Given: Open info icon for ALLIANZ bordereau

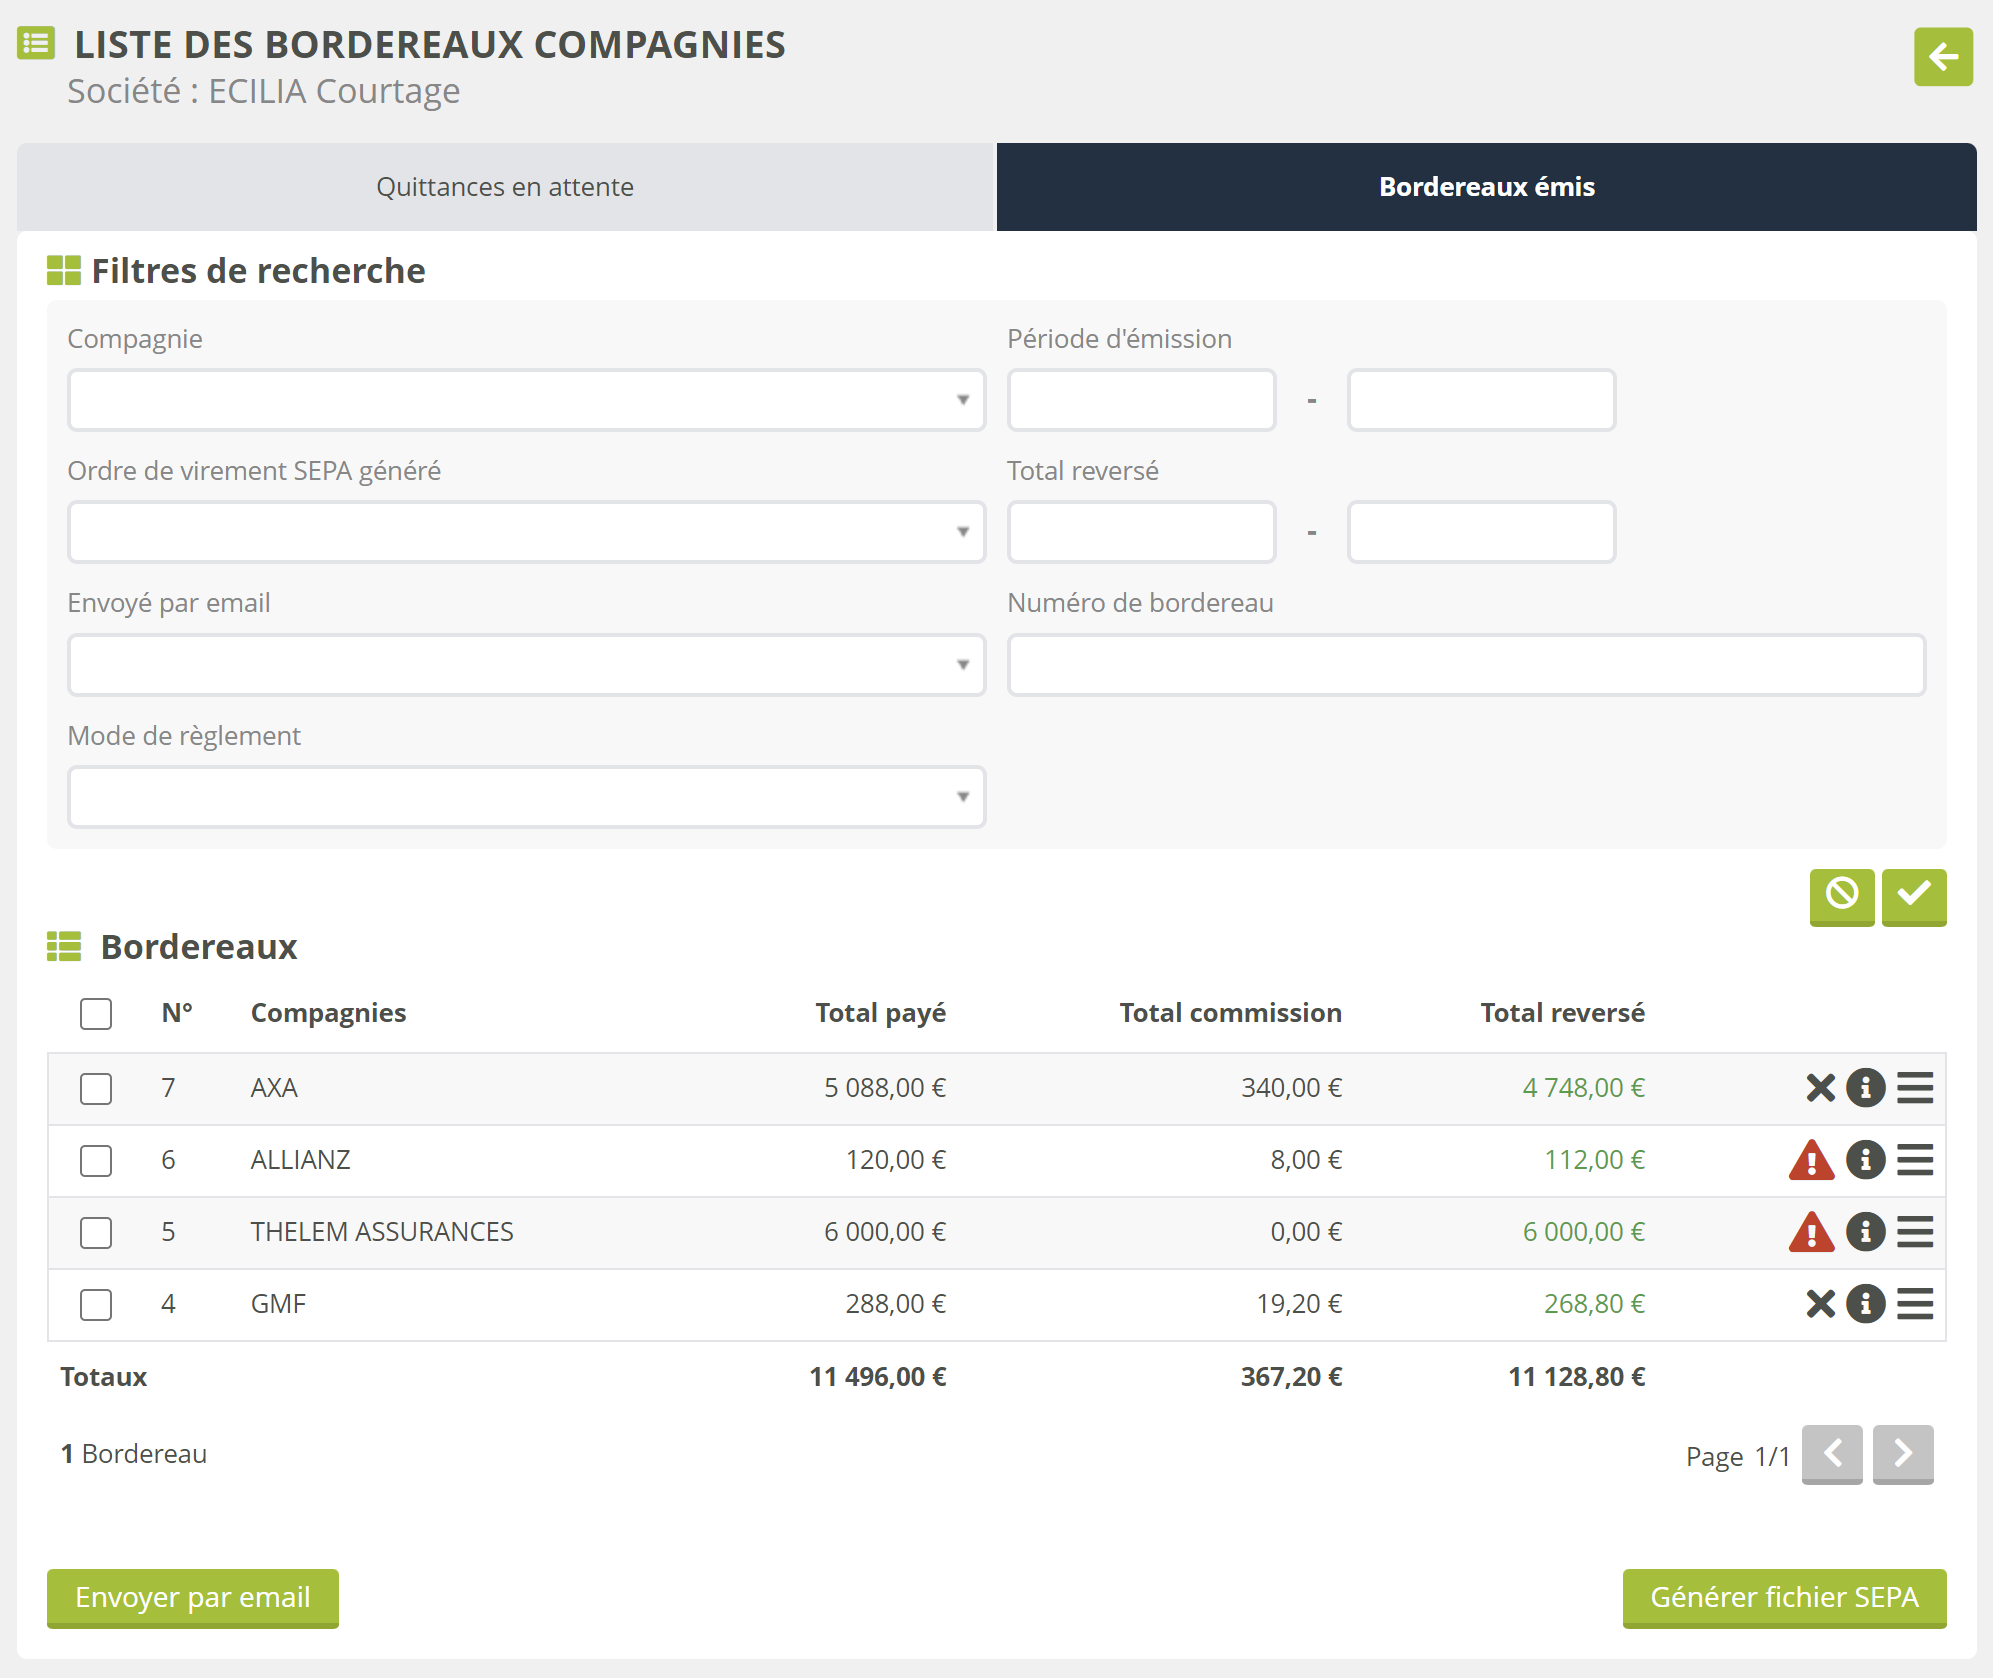Looking at the screenshot, I should coord(1865,1160).
